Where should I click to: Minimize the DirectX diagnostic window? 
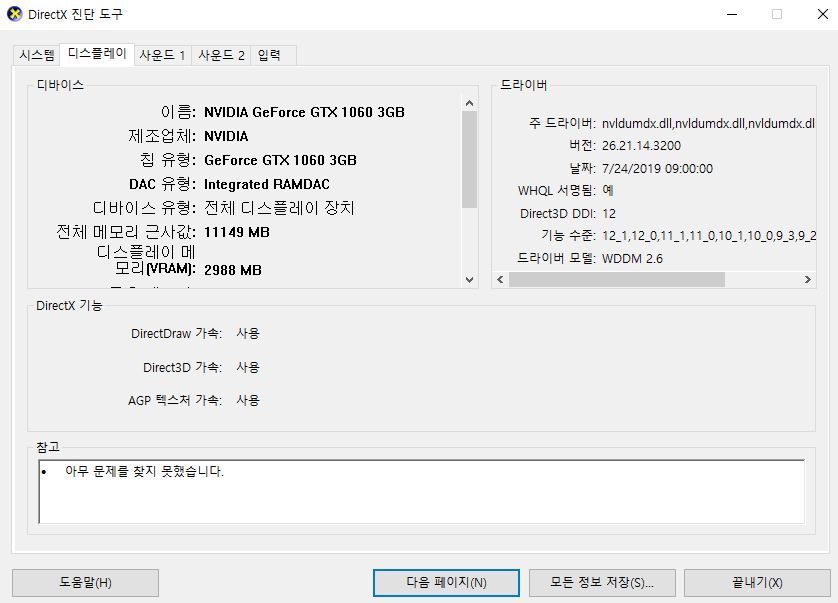point(727,15)
